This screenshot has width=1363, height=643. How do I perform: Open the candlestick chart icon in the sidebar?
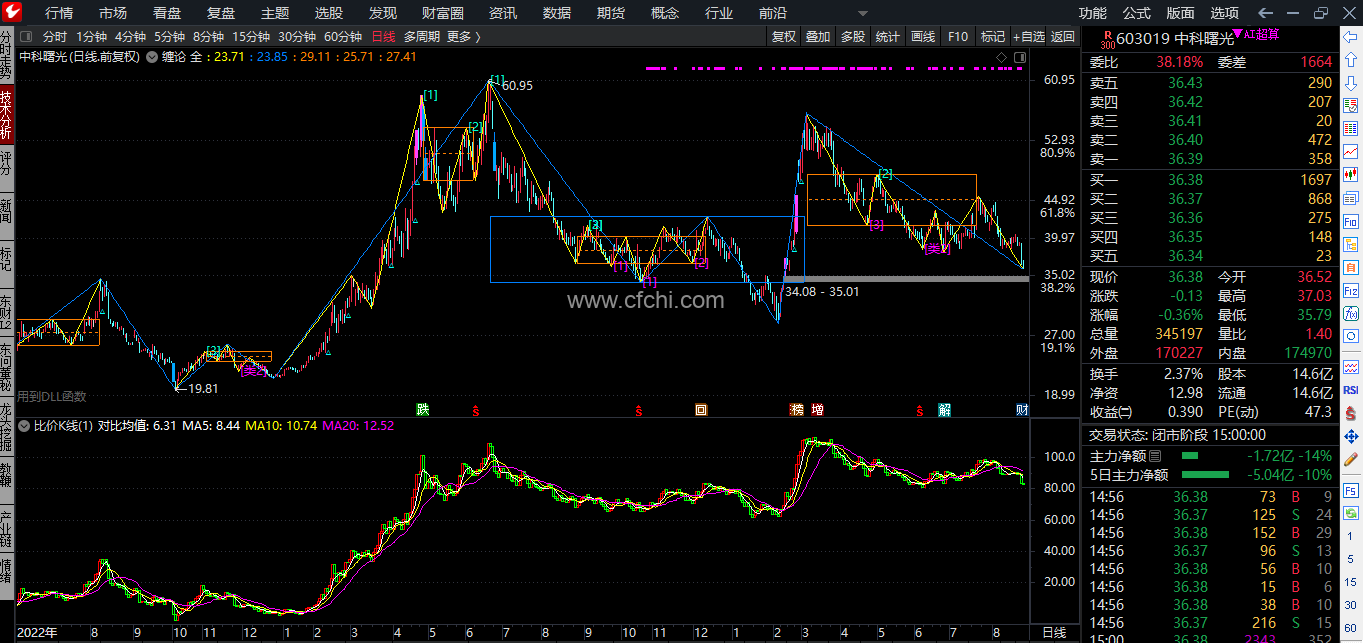pyautogui.click(x=1350, y=174)
